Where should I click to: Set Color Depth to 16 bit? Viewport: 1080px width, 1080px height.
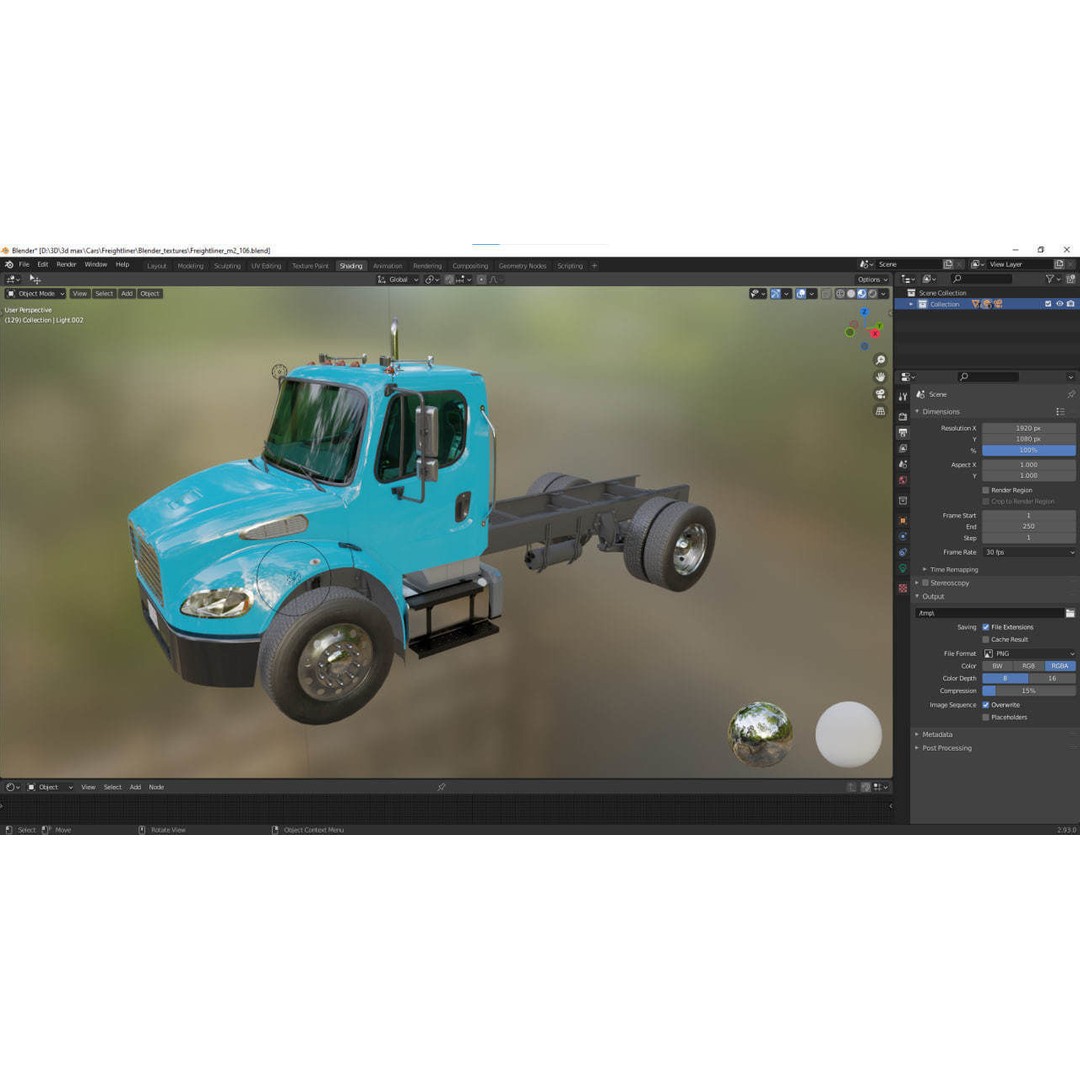(x=1051, y=678)
